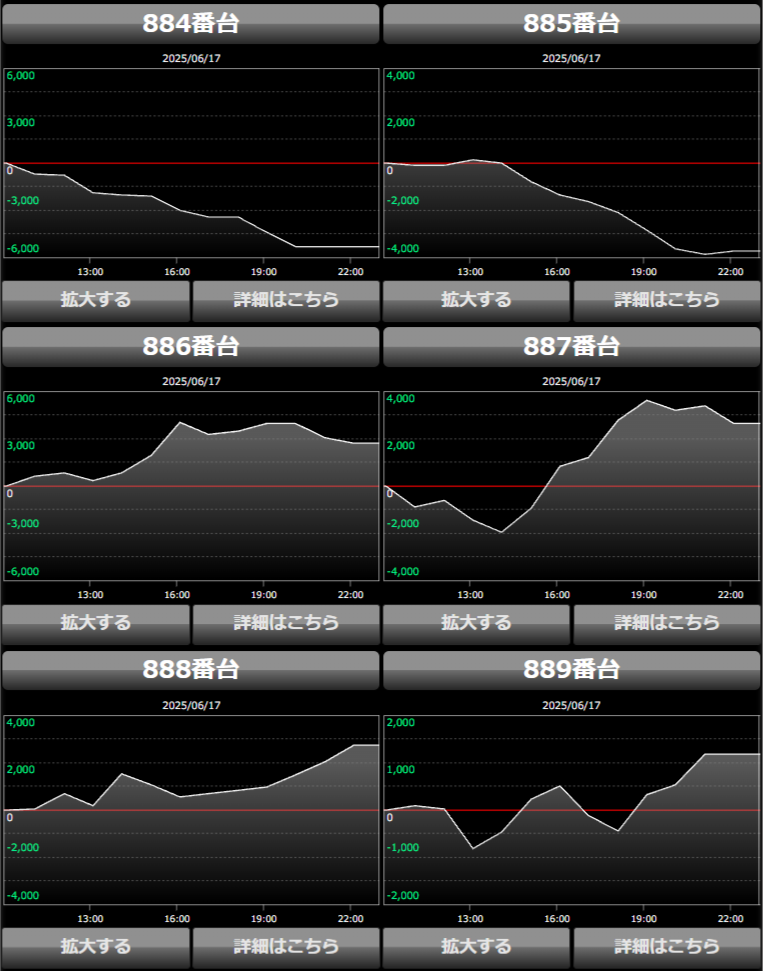763x971 pixels.
Task: Click the 22:00 time label under 885 graph
Action: pos(731,272)
